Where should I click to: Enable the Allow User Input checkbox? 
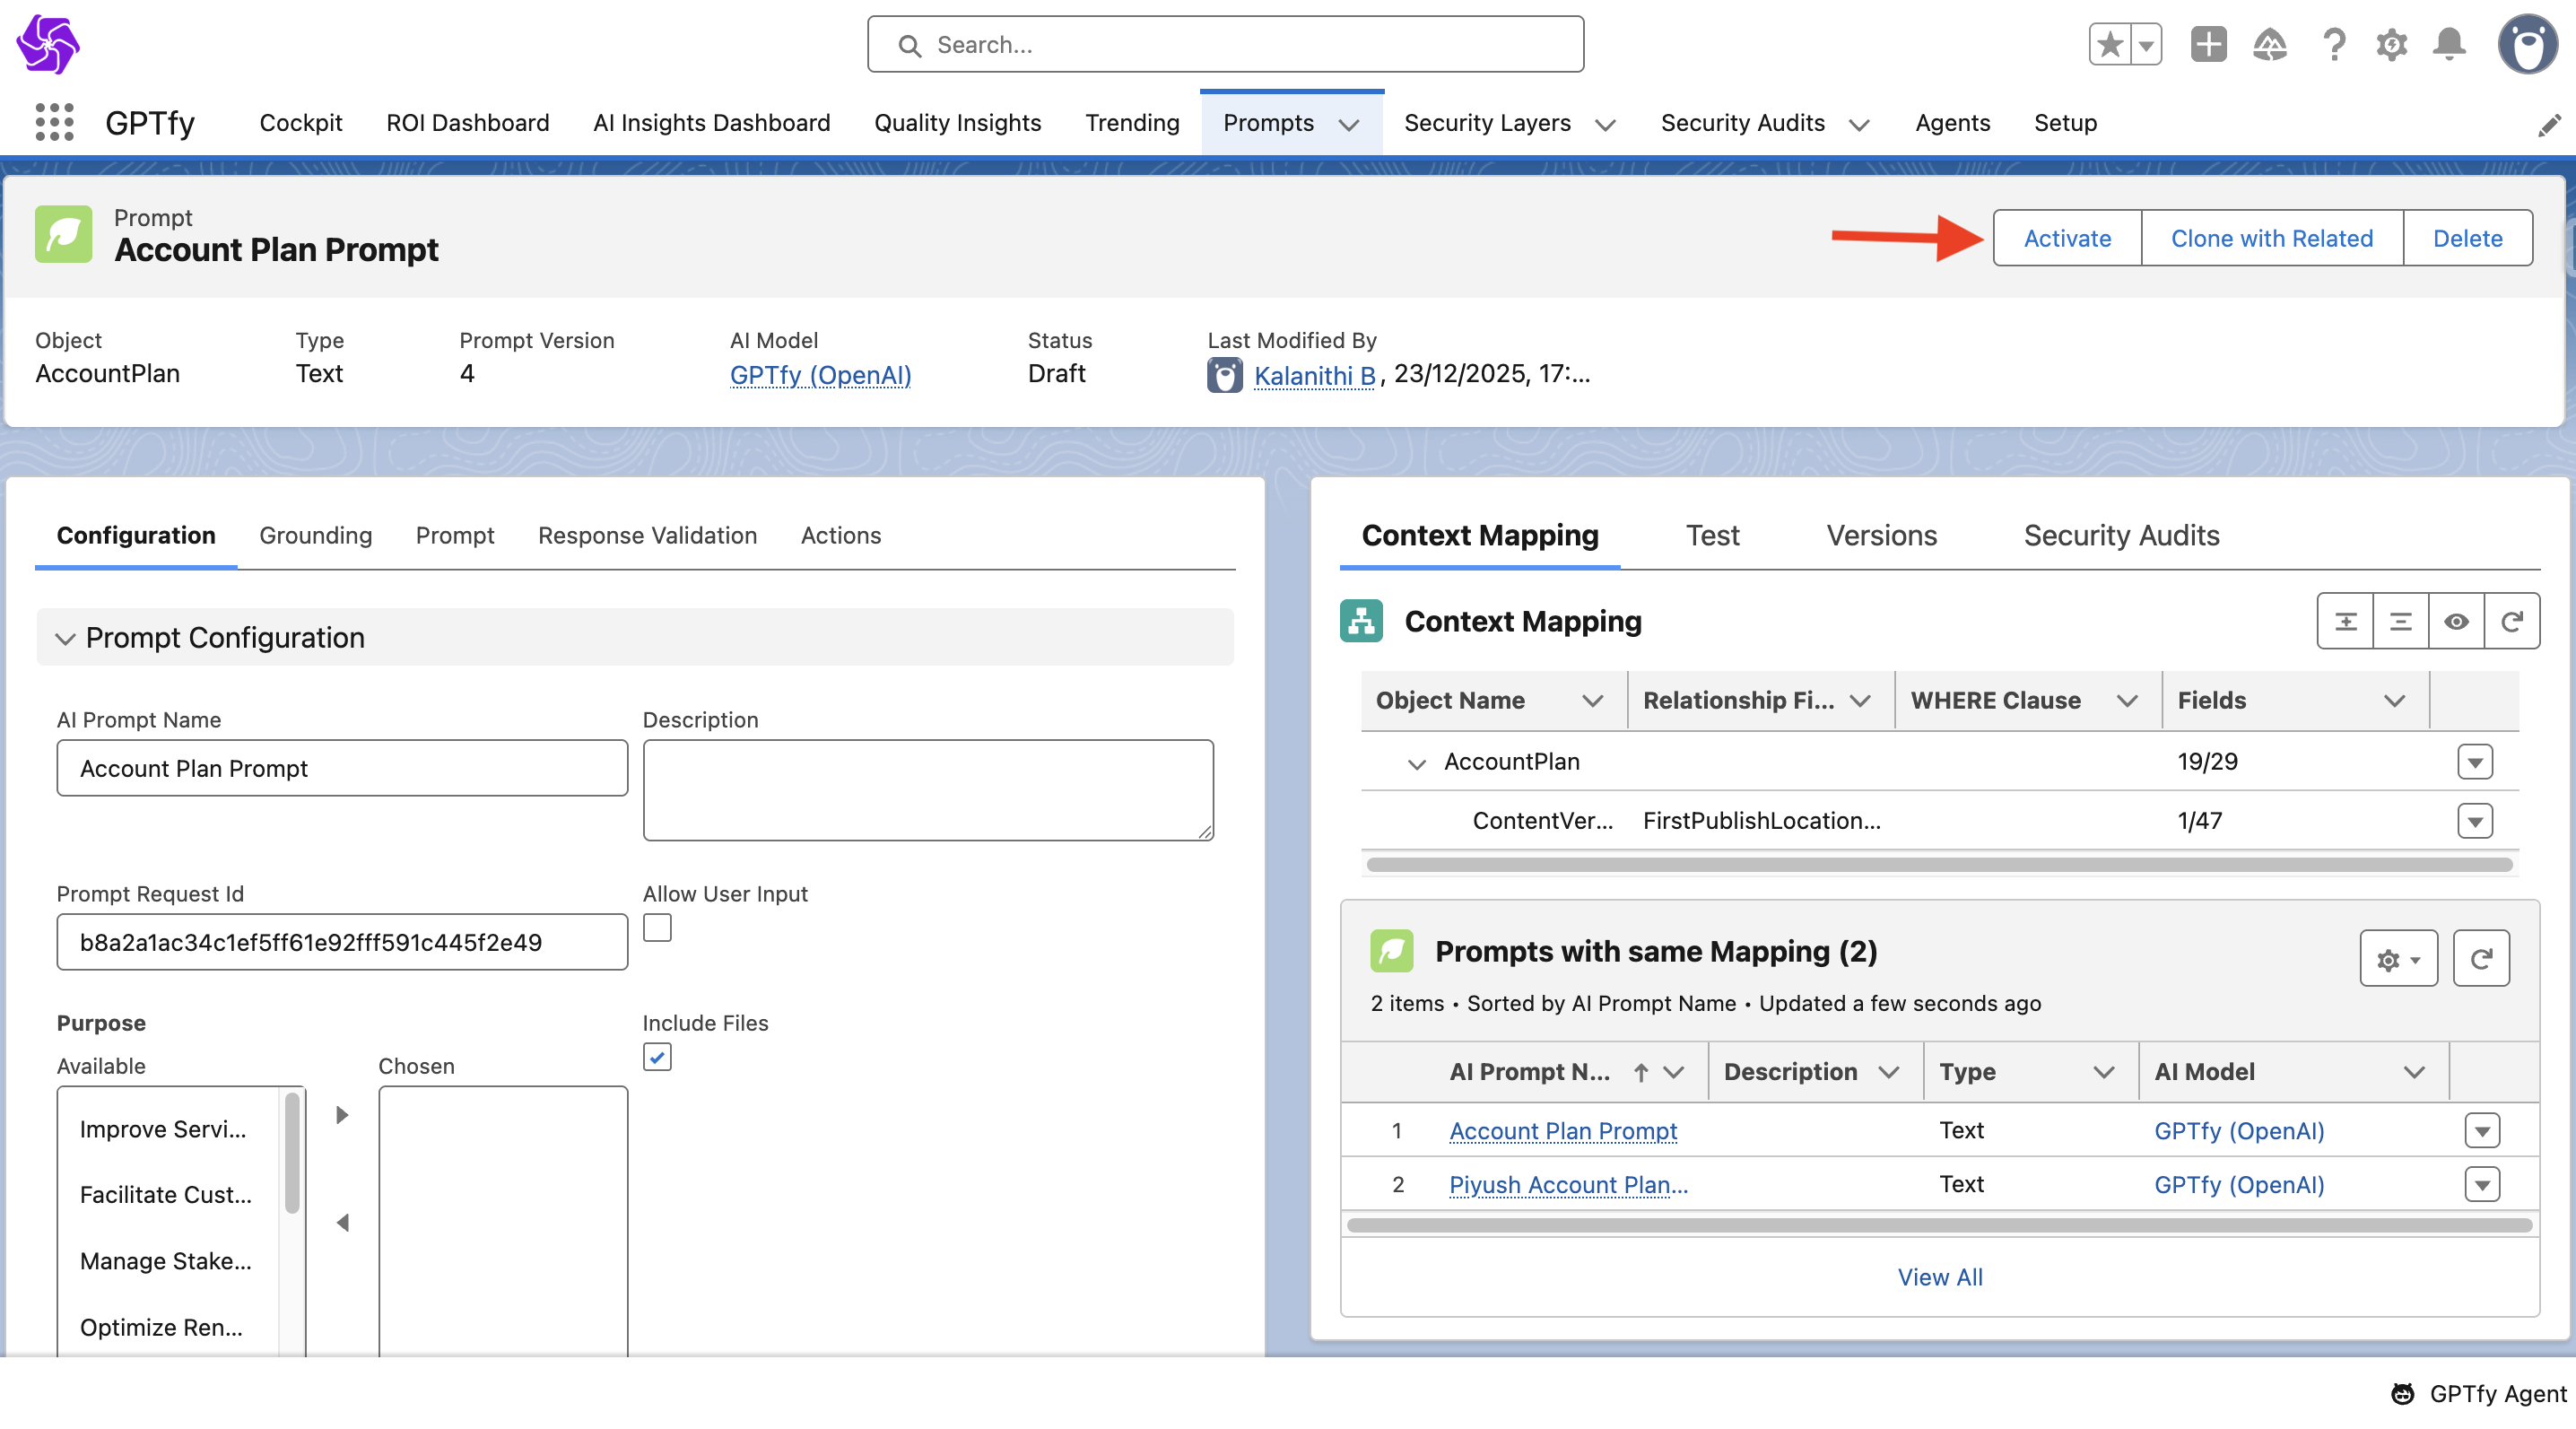click(657, 928)
